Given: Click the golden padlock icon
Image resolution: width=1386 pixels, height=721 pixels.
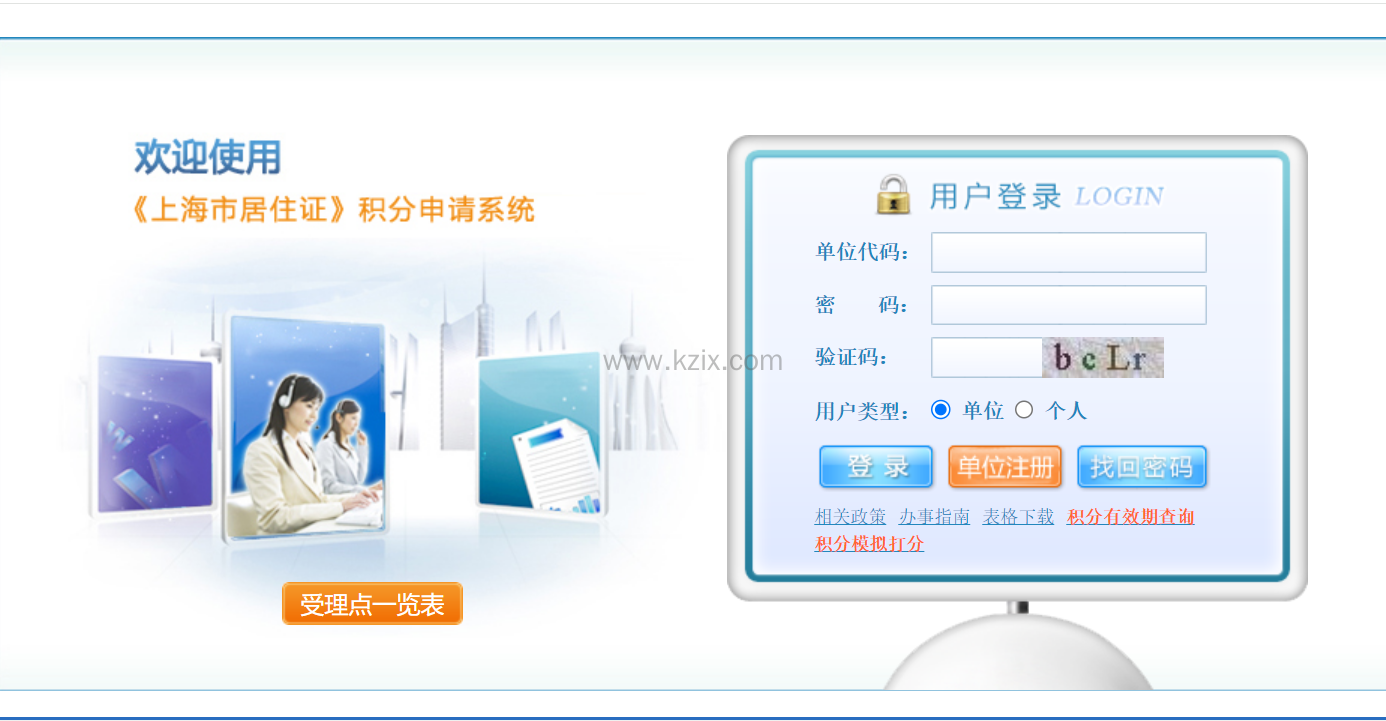Looking at the screenshot, I should 894,194.
